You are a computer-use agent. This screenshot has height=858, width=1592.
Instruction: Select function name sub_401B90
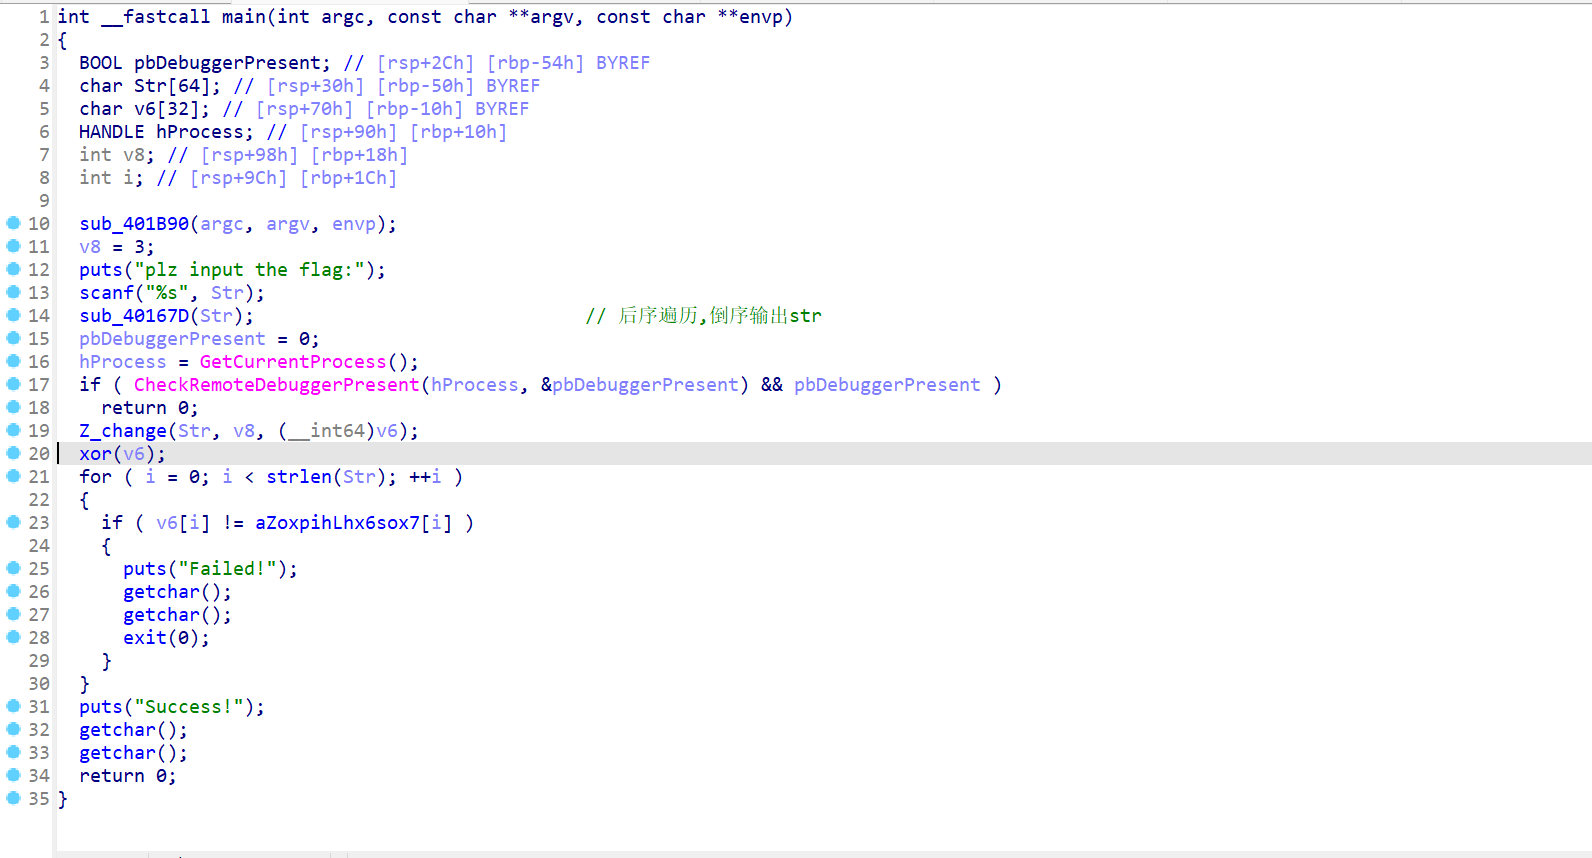(x=134, y=224)
